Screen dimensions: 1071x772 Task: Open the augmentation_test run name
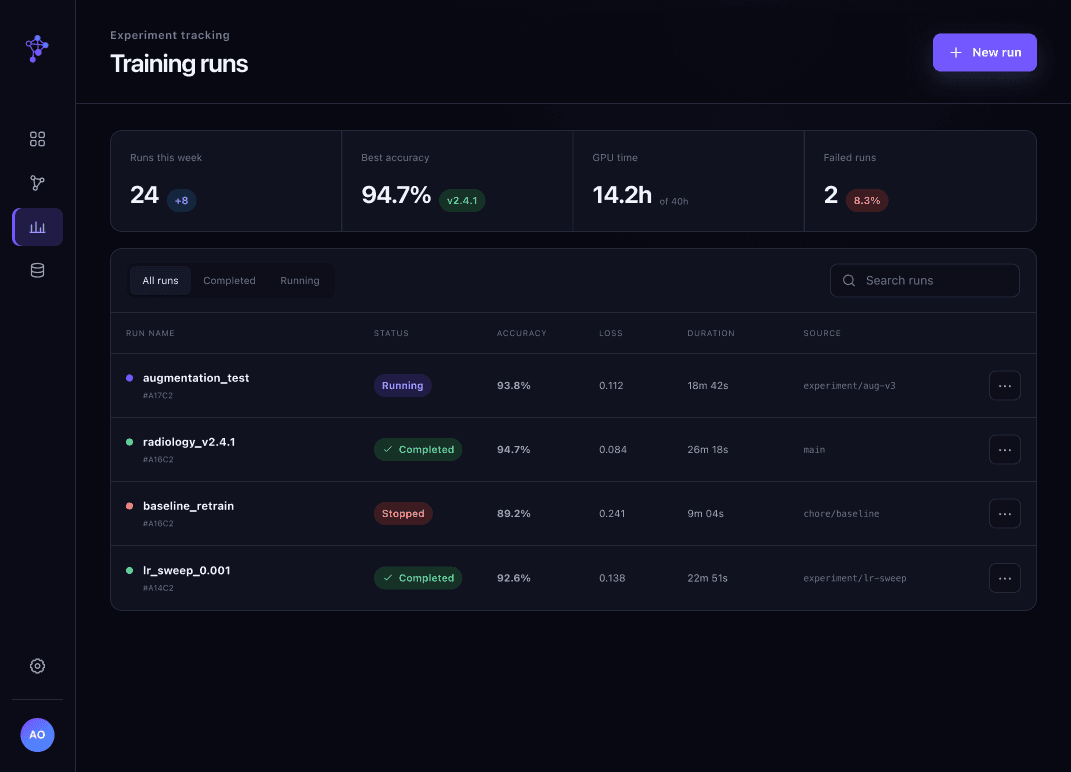pos(195,378)
